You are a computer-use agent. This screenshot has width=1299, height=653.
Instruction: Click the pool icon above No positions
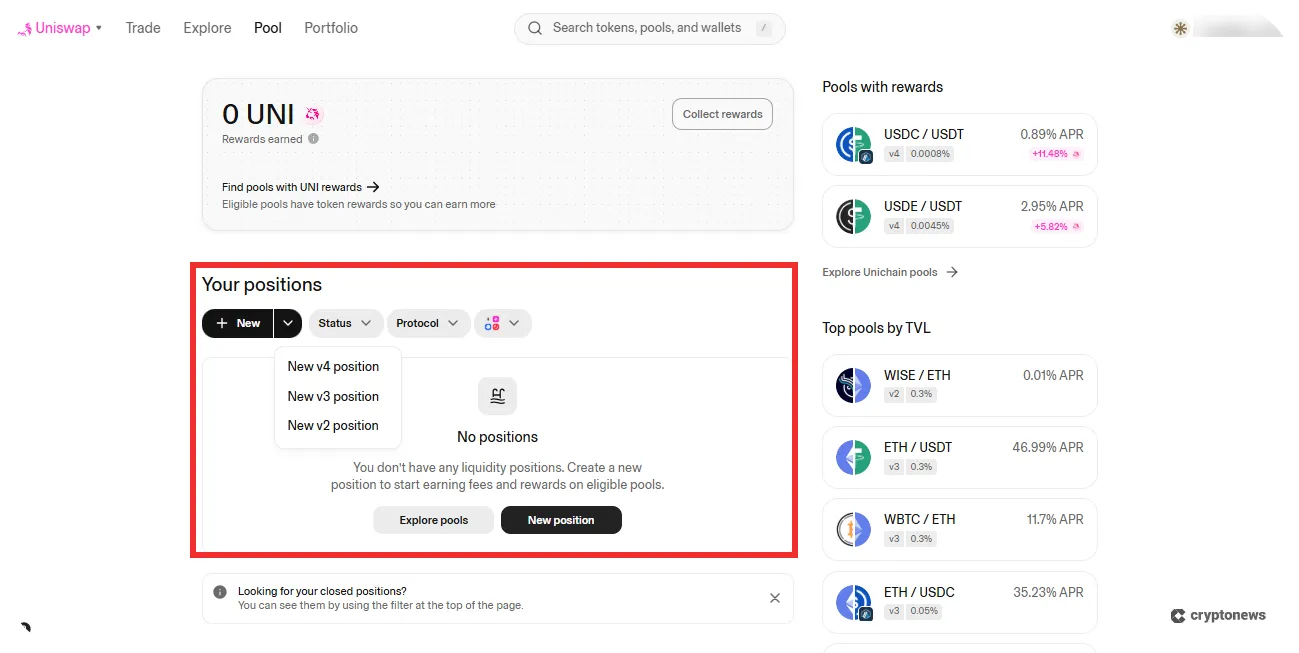click(497, 395)
